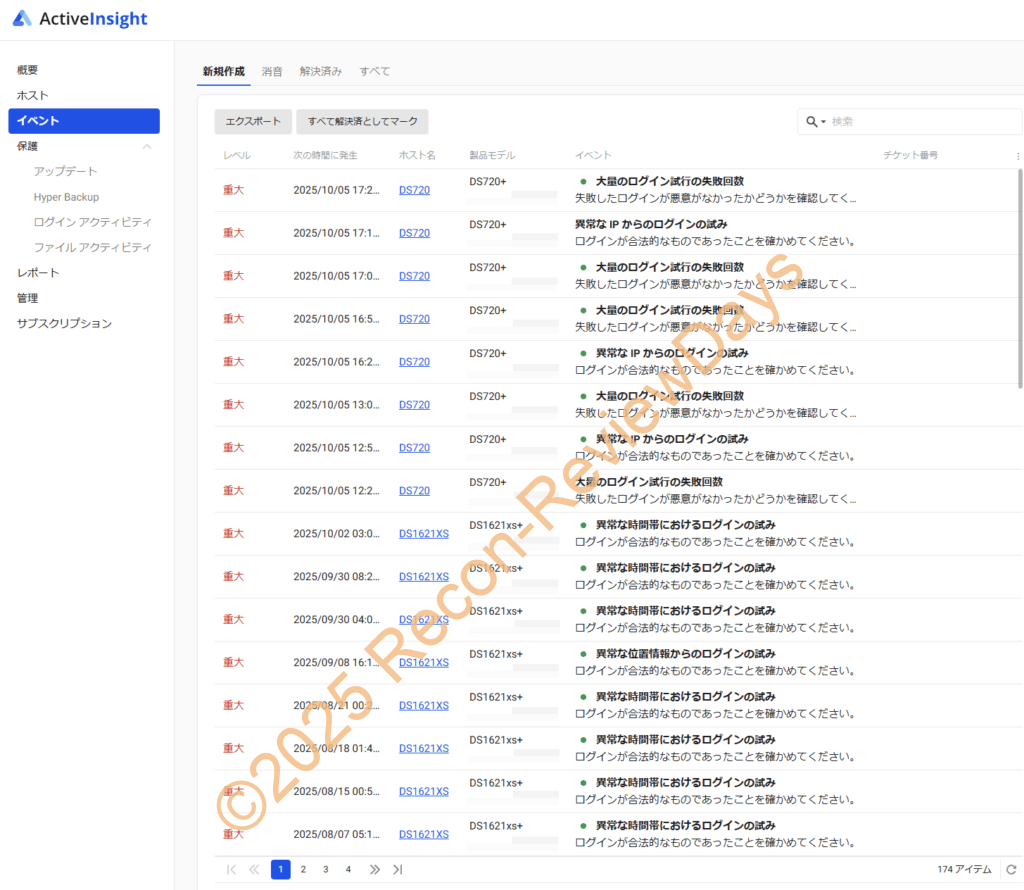
Task: Switch to the すべて tab
Action: [x=374, y=71]
